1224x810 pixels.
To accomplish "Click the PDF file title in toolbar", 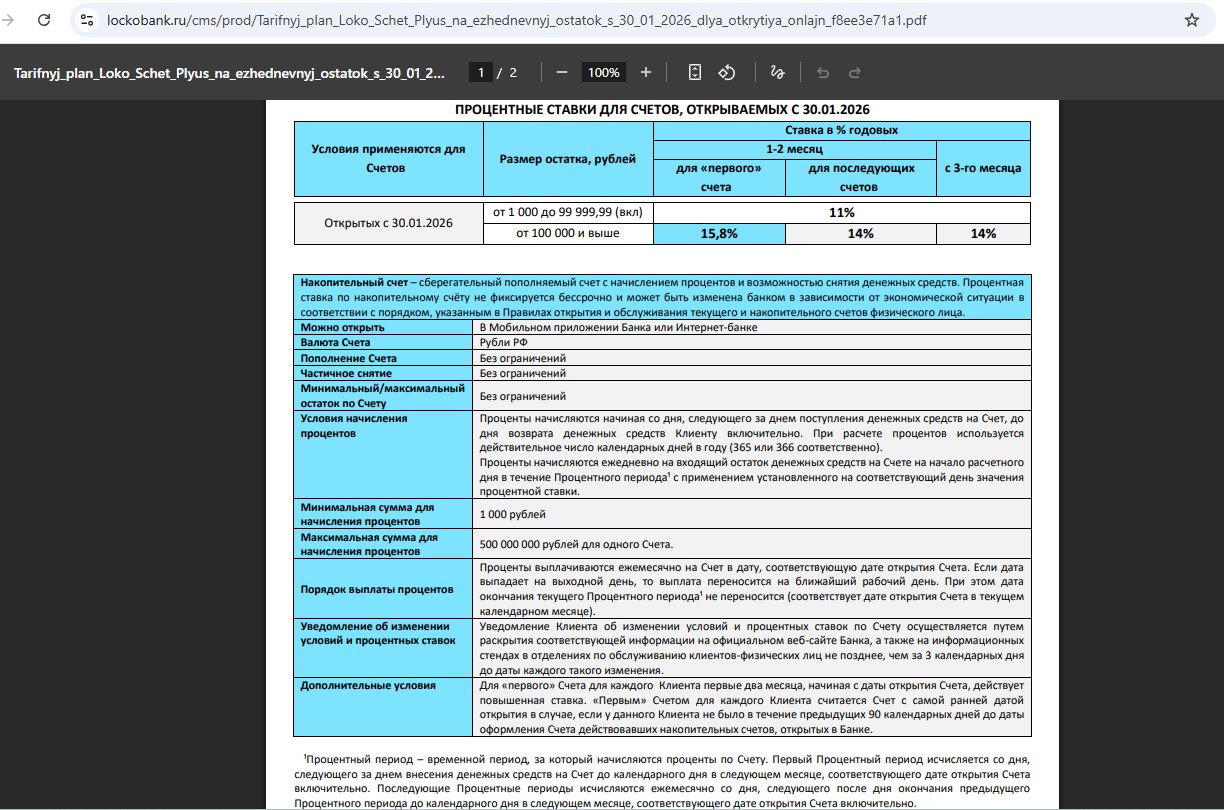I will tap(229, 73).
